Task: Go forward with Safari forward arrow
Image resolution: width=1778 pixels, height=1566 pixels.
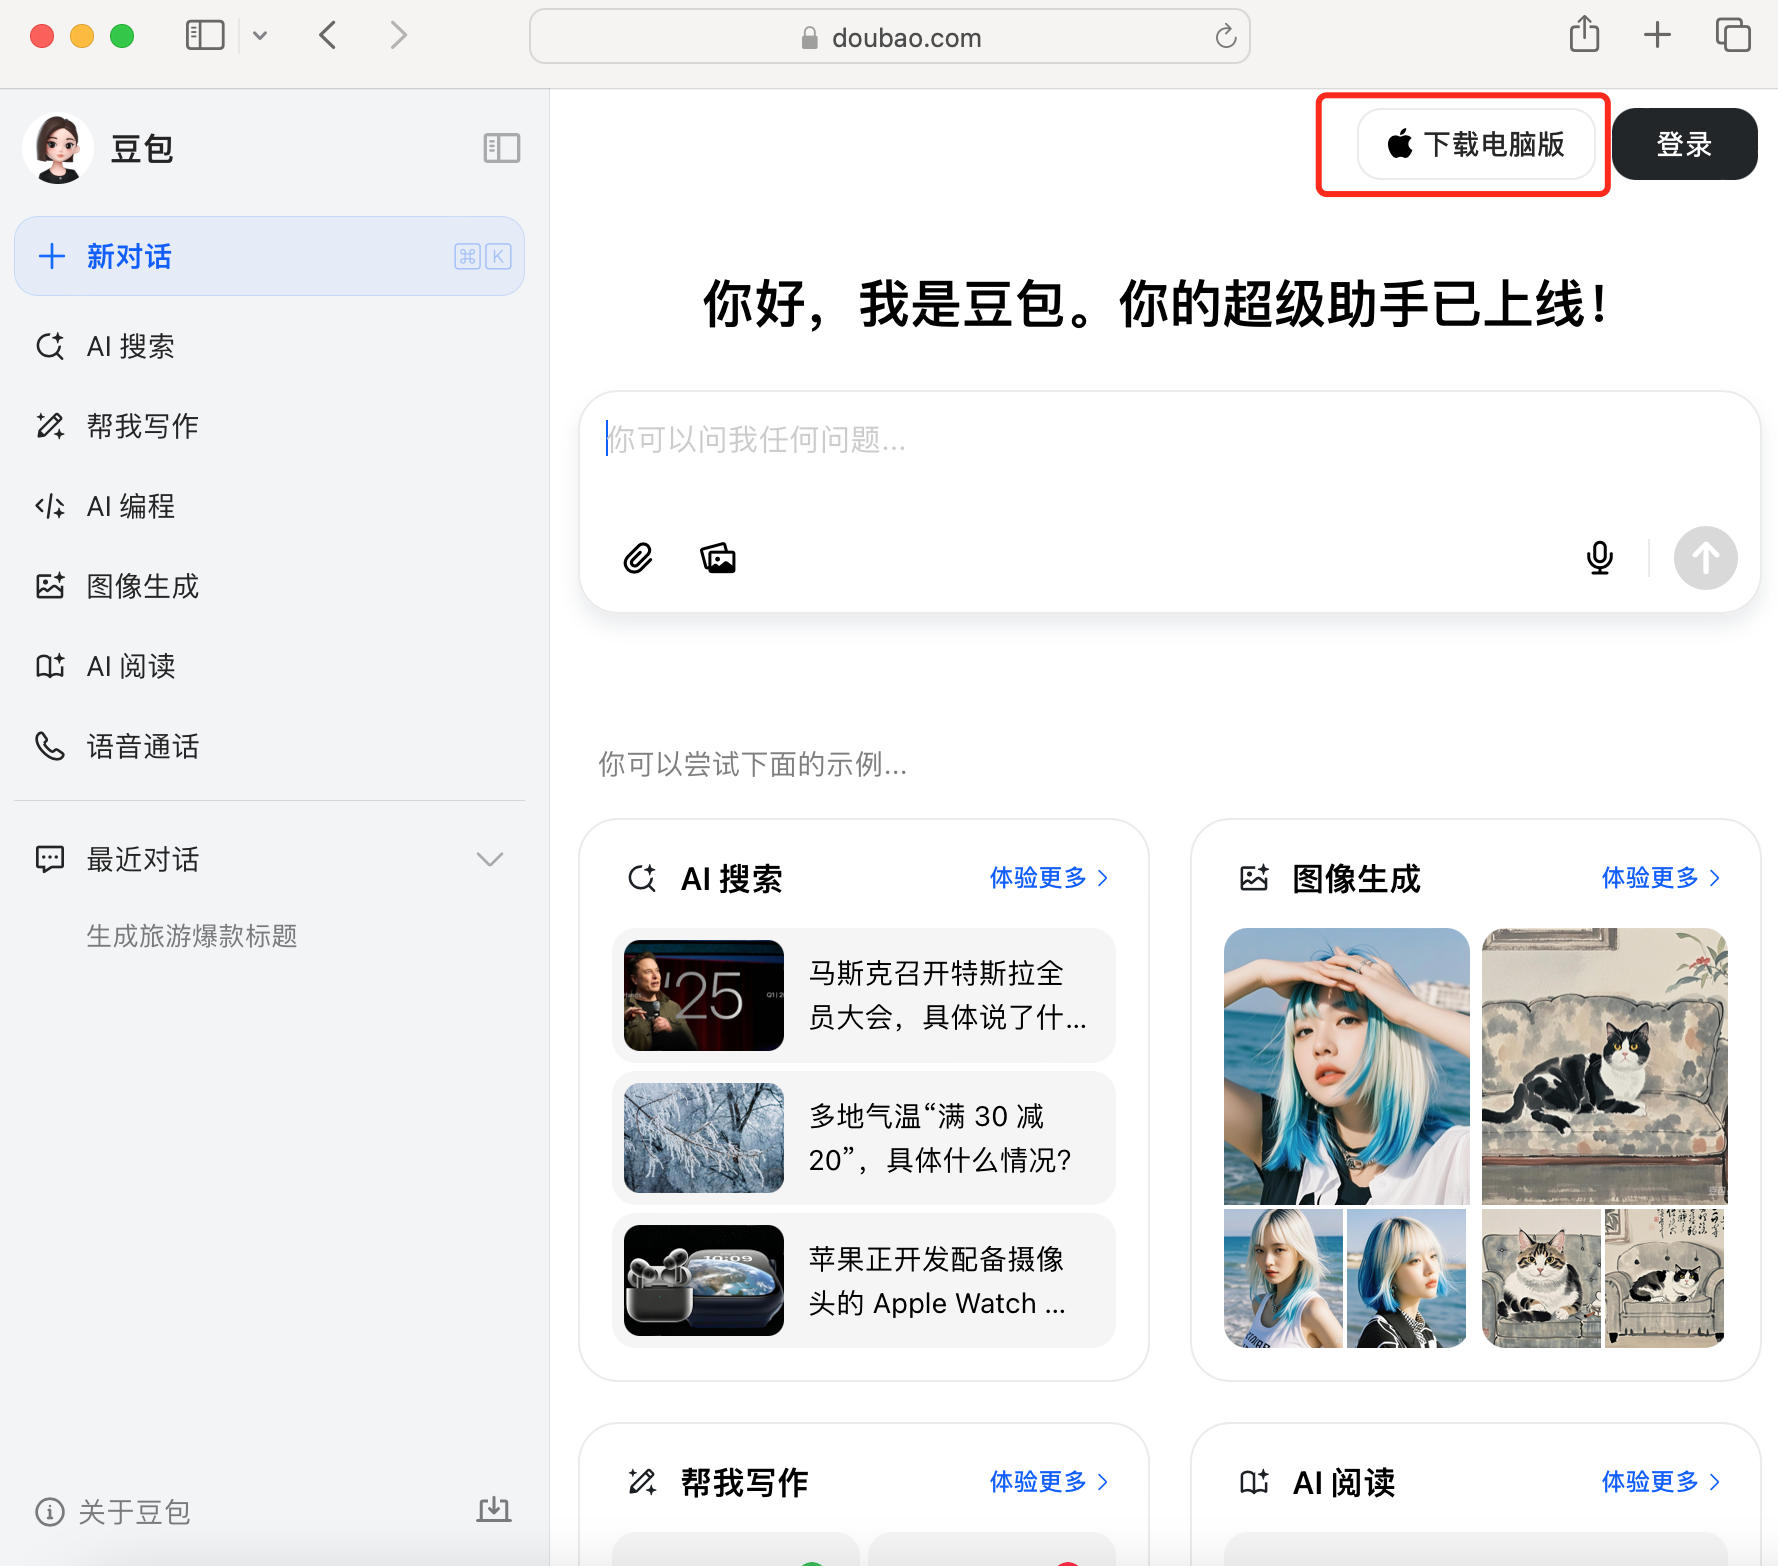Action: click(x=399, y=36)
